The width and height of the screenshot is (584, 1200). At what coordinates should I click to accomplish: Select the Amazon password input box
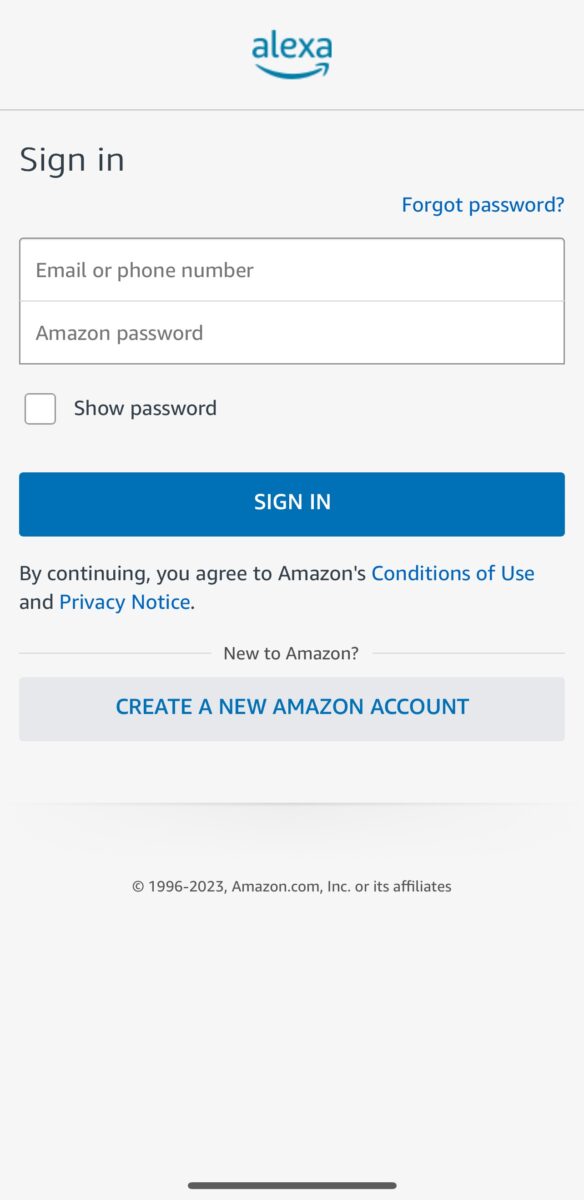point(292,333)
